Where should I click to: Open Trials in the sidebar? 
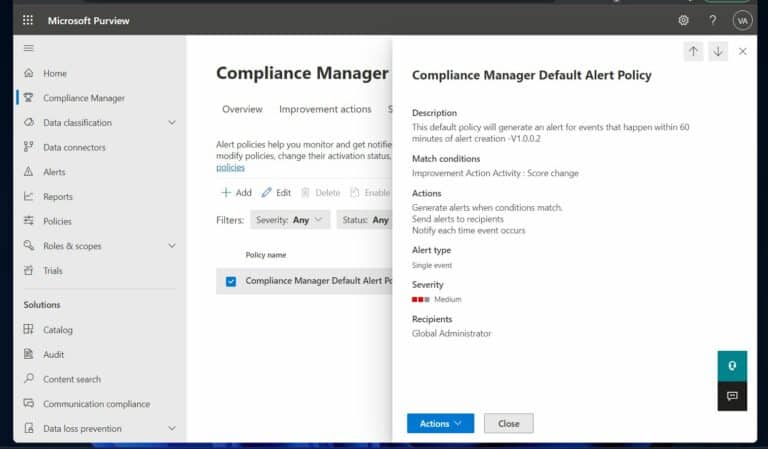coord(53,270)
